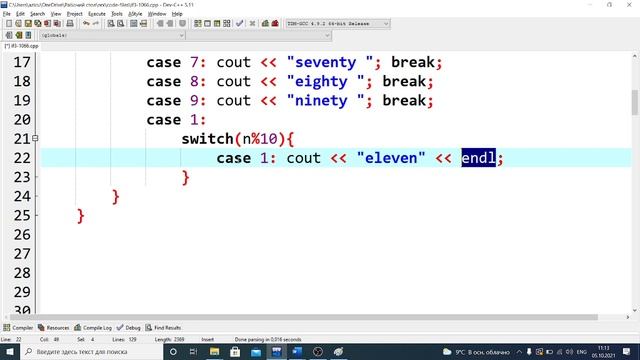Click the Delete profiling information icon

[x=275, y=24]
